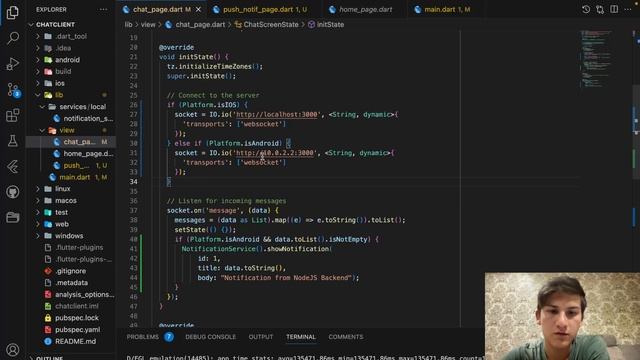640x360 pixels.
Task: Open chatclient.iml file
Action: point(71,306)
